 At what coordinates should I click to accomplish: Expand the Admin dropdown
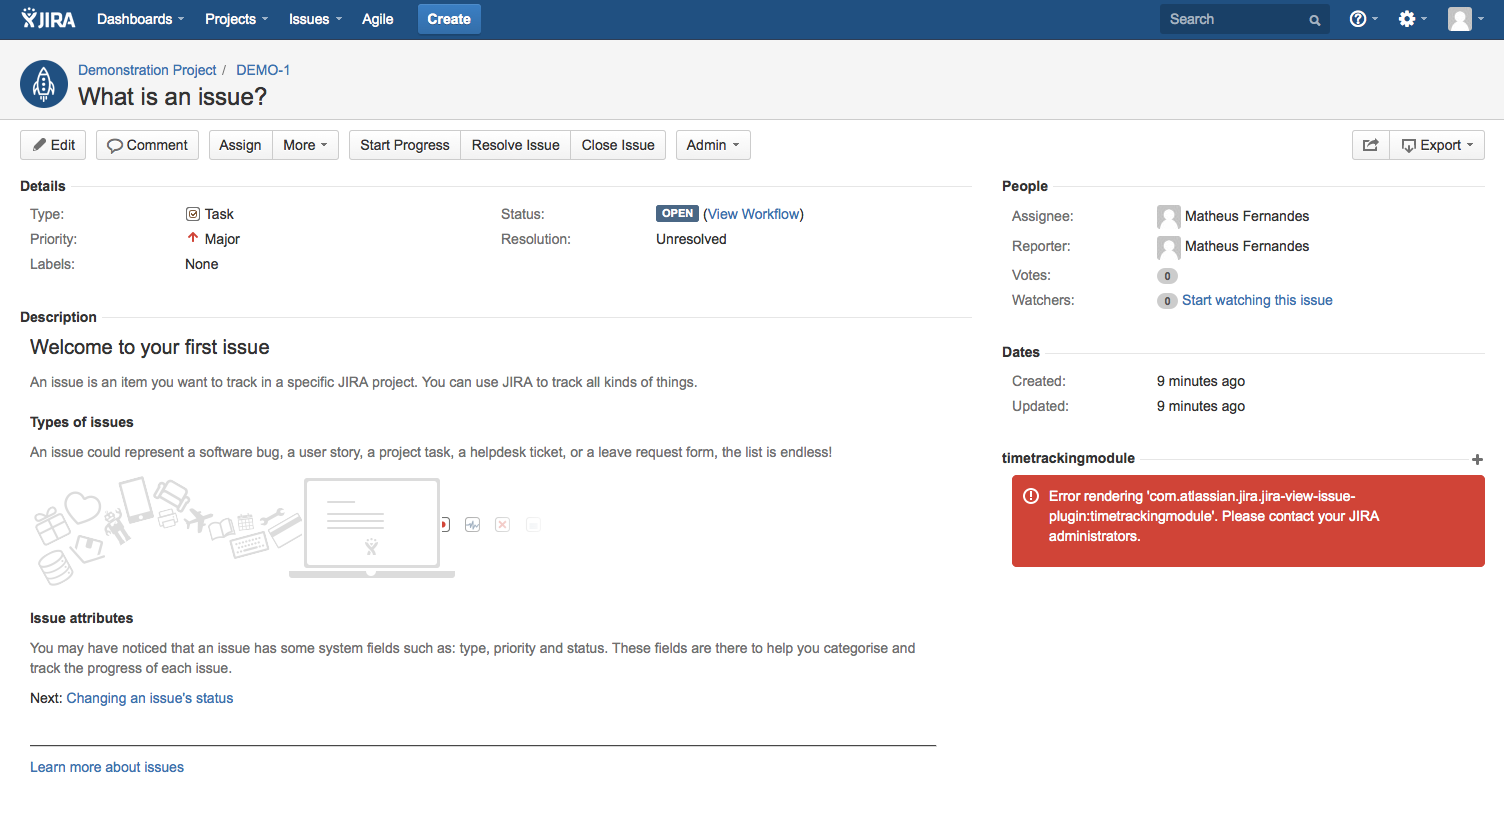click(713, 145)
